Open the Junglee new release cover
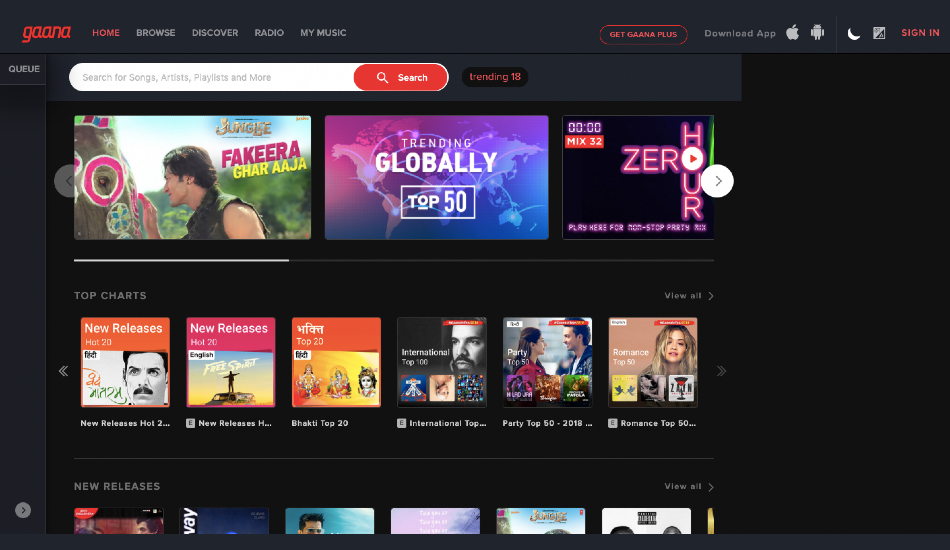This screenshot has height=550, width=950. [x=541, y=521]
